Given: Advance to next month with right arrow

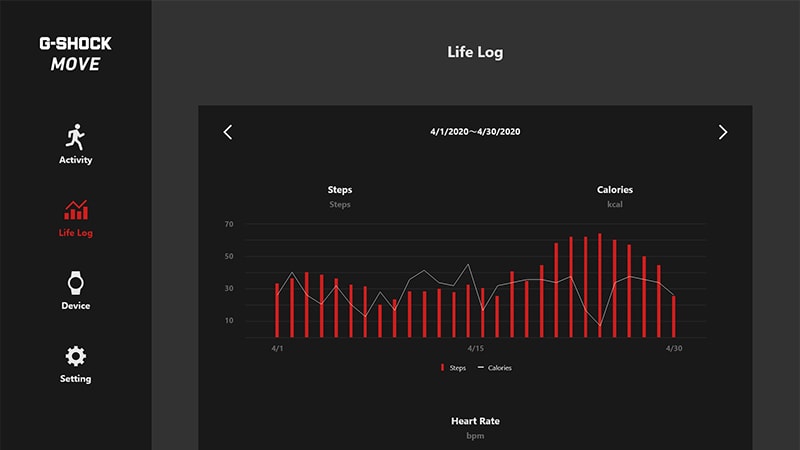Looking at the screenshot, I should 723,132.
